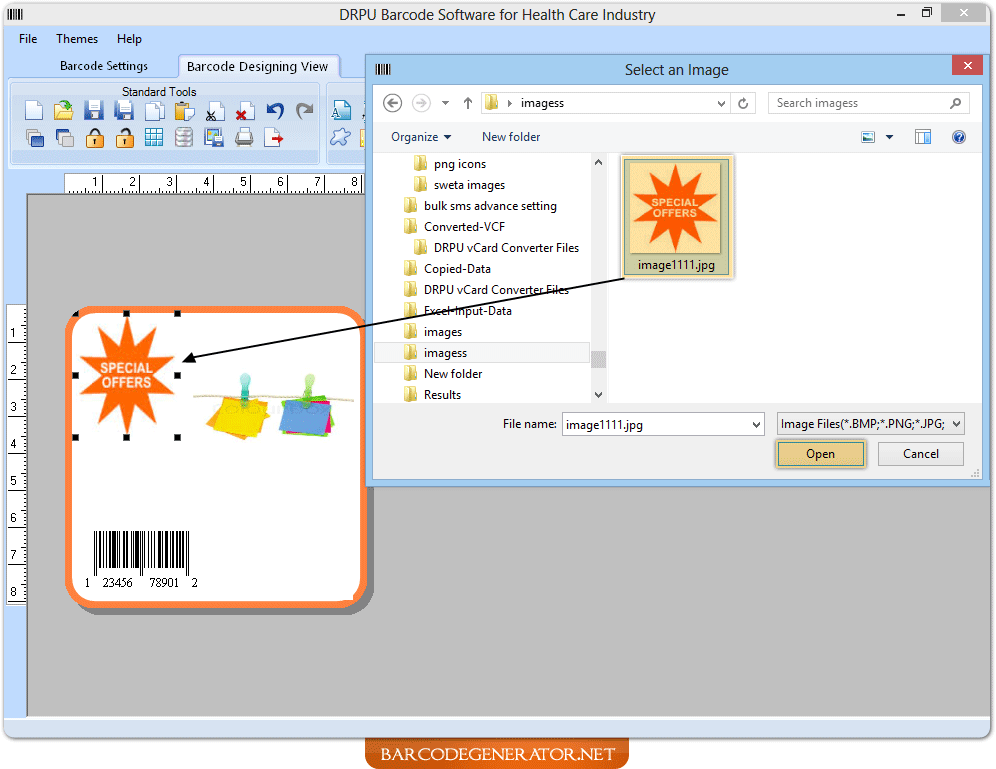The image size is (996, 769).
Task: Click the Help question mark in the dialog
Action: pyautogui.click(x=958, y=137)
